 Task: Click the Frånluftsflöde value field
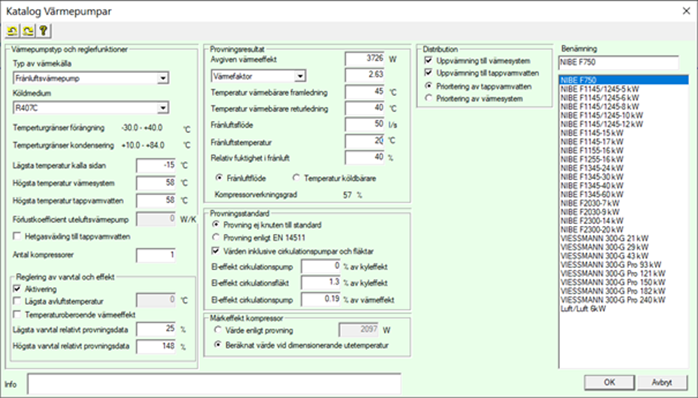tap(365, 124)
